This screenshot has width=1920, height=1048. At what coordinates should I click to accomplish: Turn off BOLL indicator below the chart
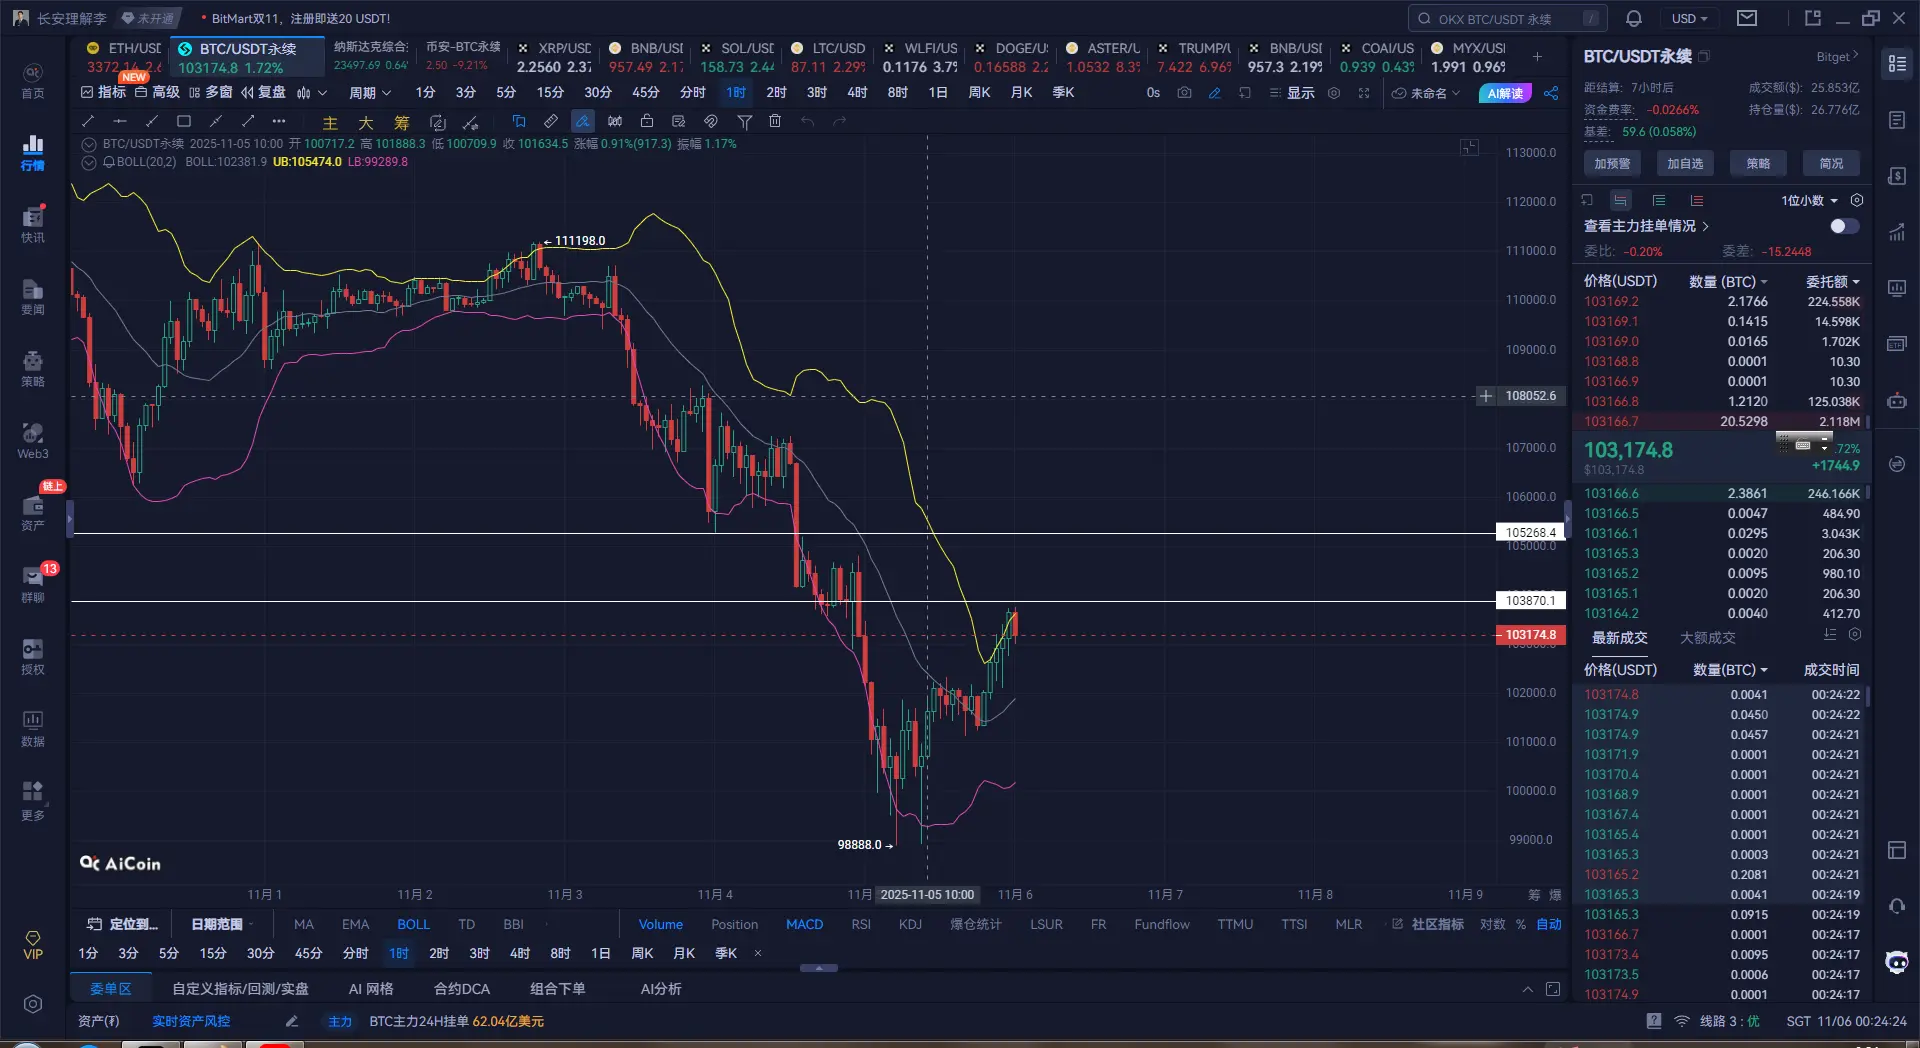pyautogui.click(x=413, y=924)
